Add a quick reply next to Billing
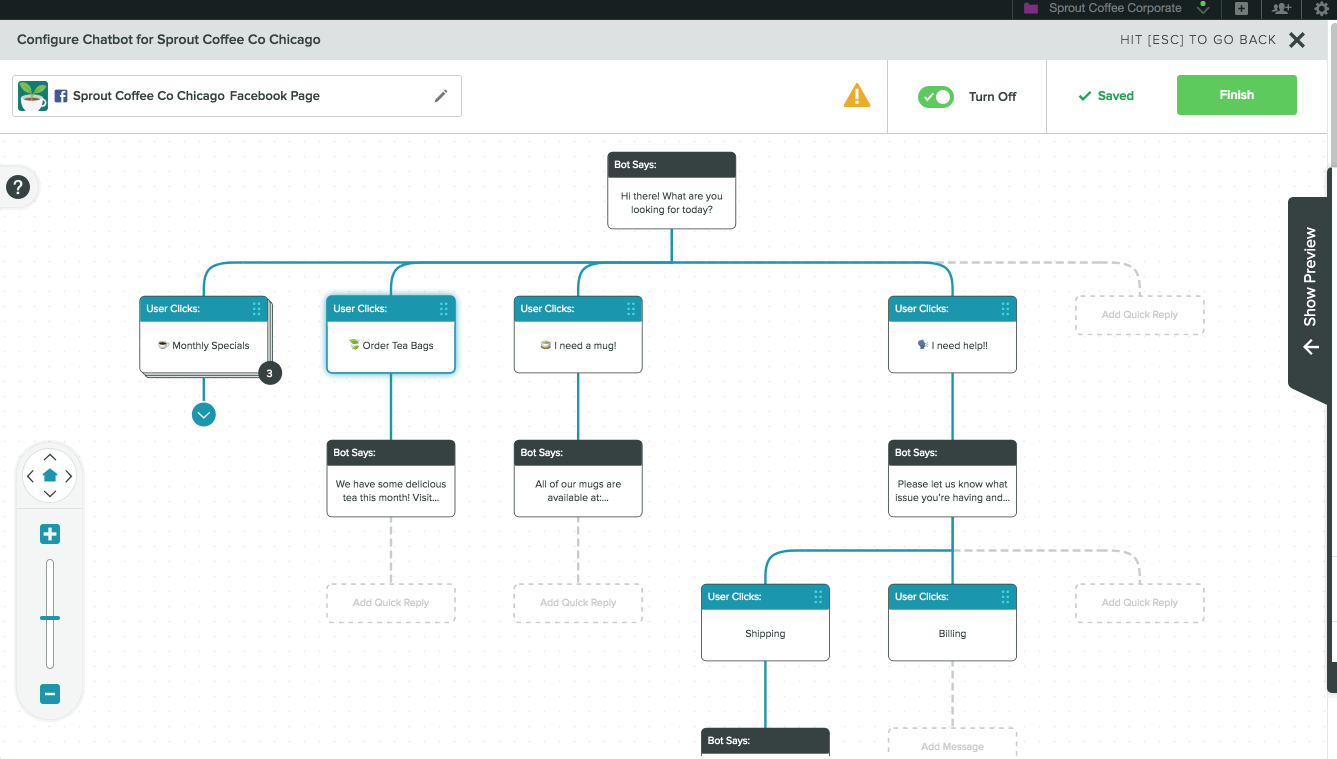 [x=1139, y=603]
